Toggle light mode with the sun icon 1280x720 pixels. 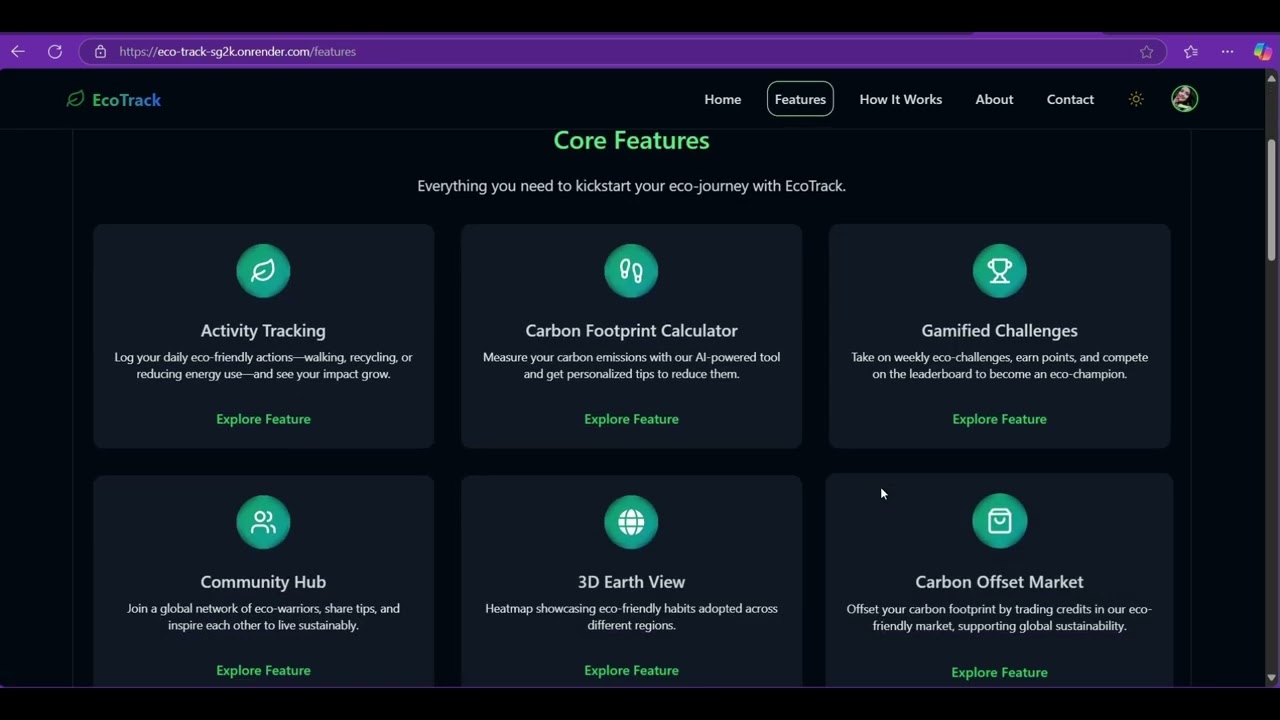[1136, 99]
